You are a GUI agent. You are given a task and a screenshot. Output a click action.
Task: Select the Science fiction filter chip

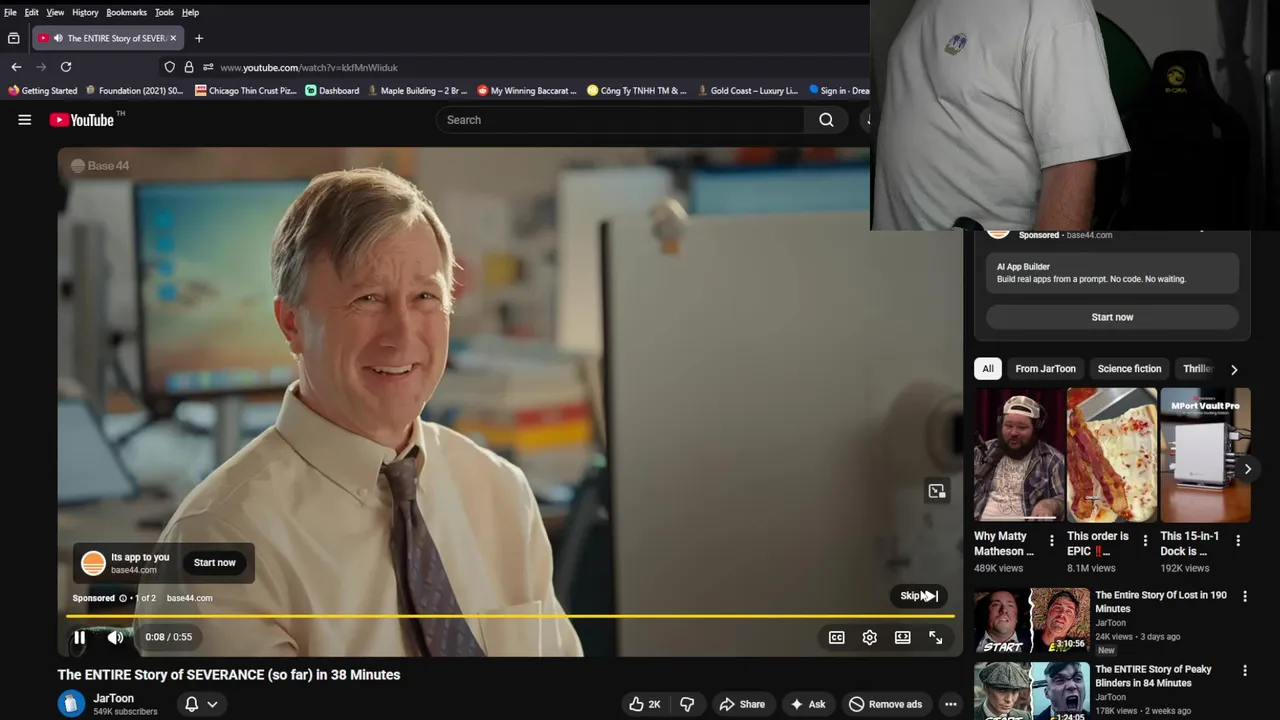pos(1129,369)
